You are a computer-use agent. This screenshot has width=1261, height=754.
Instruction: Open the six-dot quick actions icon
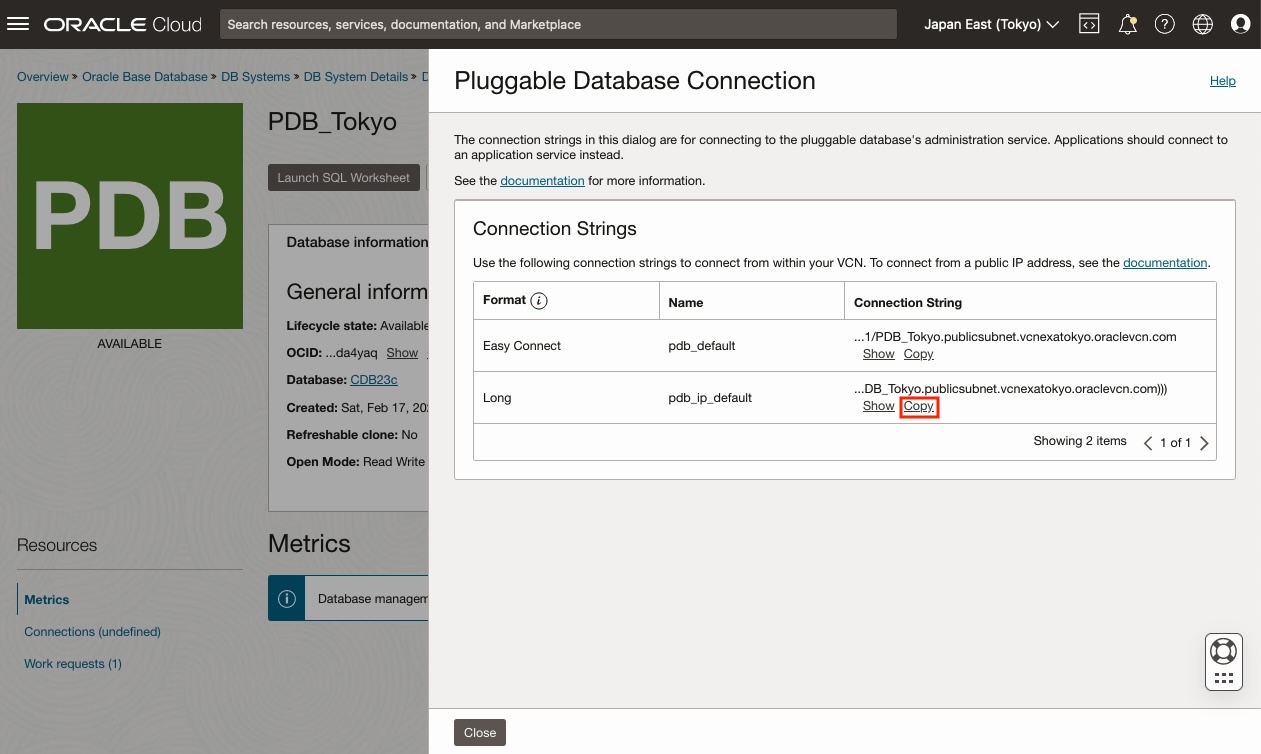tap(1224, 676)
